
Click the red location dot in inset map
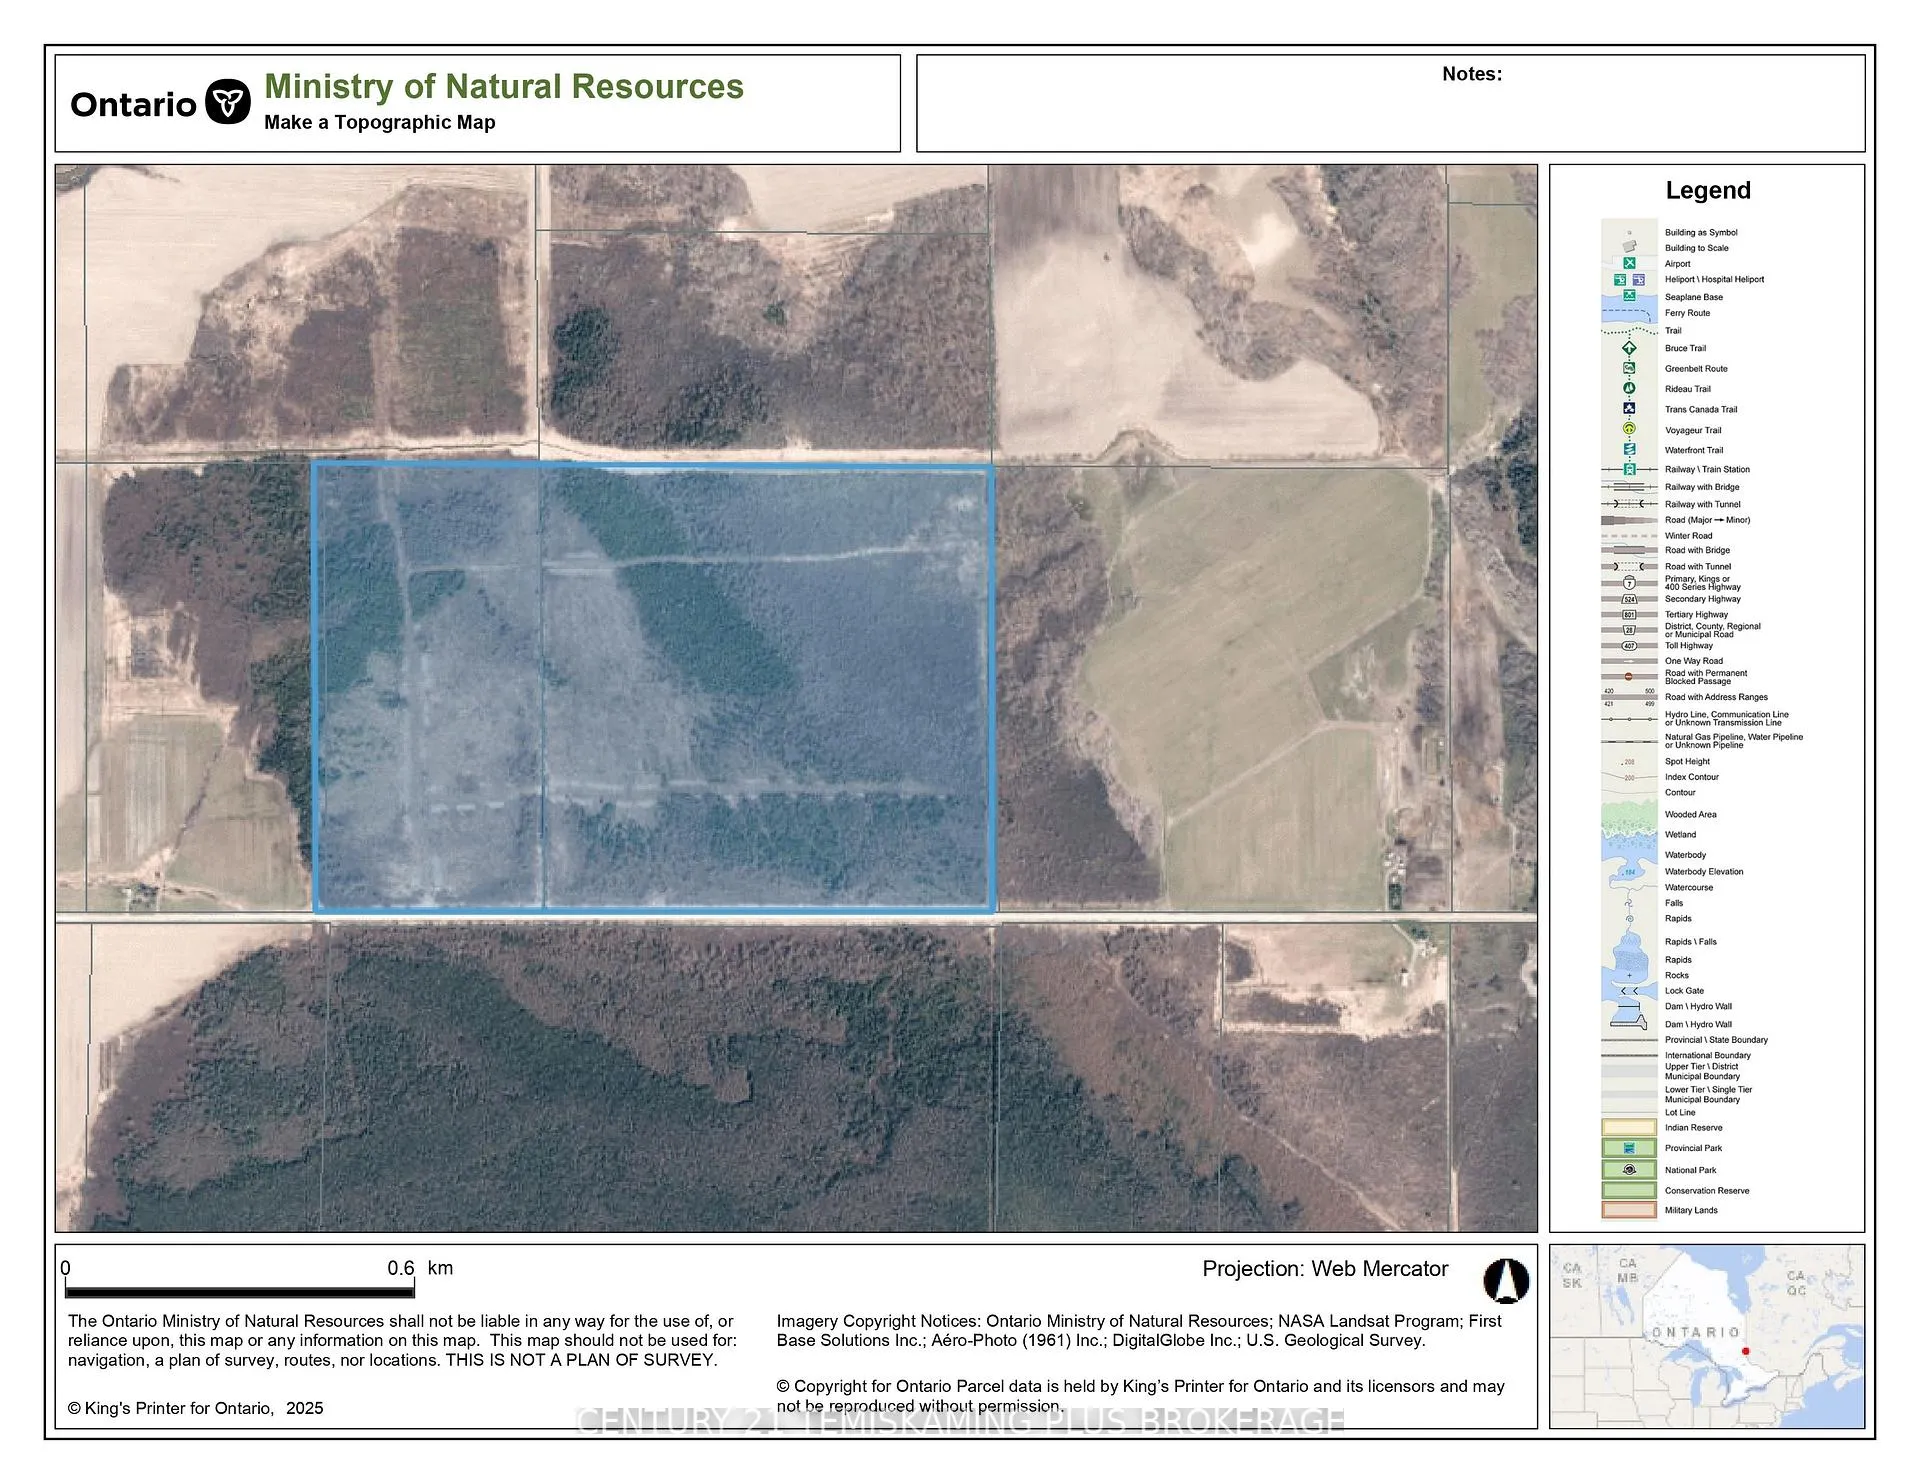pos(1746,1352)
